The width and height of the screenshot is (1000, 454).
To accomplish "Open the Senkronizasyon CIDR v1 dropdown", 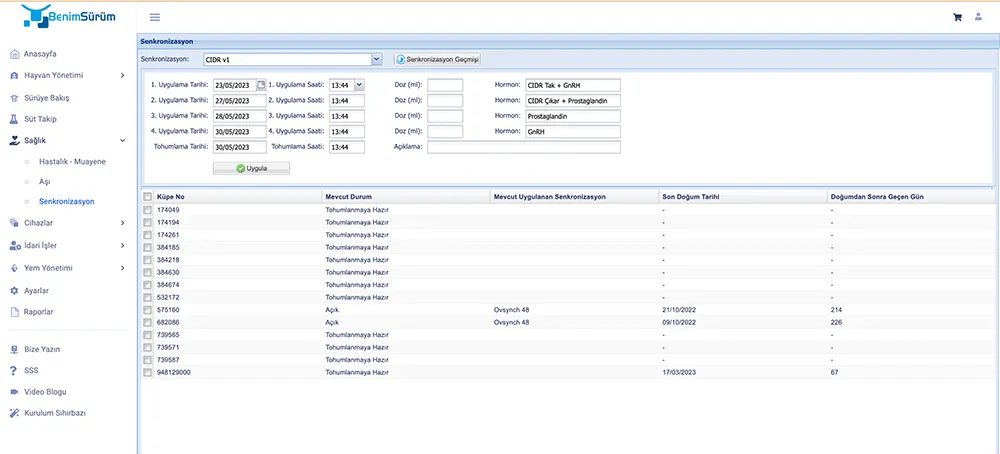I will pyautogui.click(x=376, y=60).
